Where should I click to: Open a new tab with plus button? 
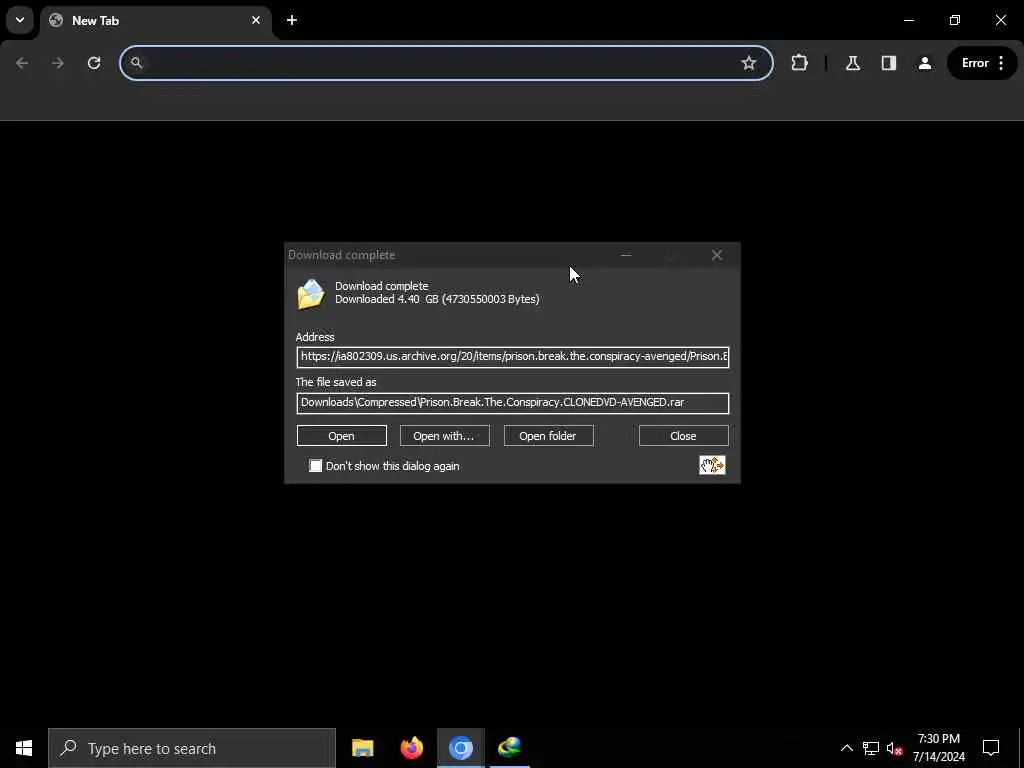(292, 20)
